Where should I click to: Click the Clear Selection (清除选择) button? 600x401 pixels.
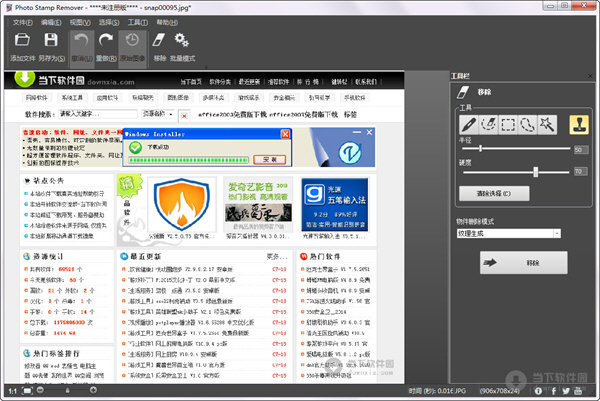pyautogui.click(x=494, y=194)
